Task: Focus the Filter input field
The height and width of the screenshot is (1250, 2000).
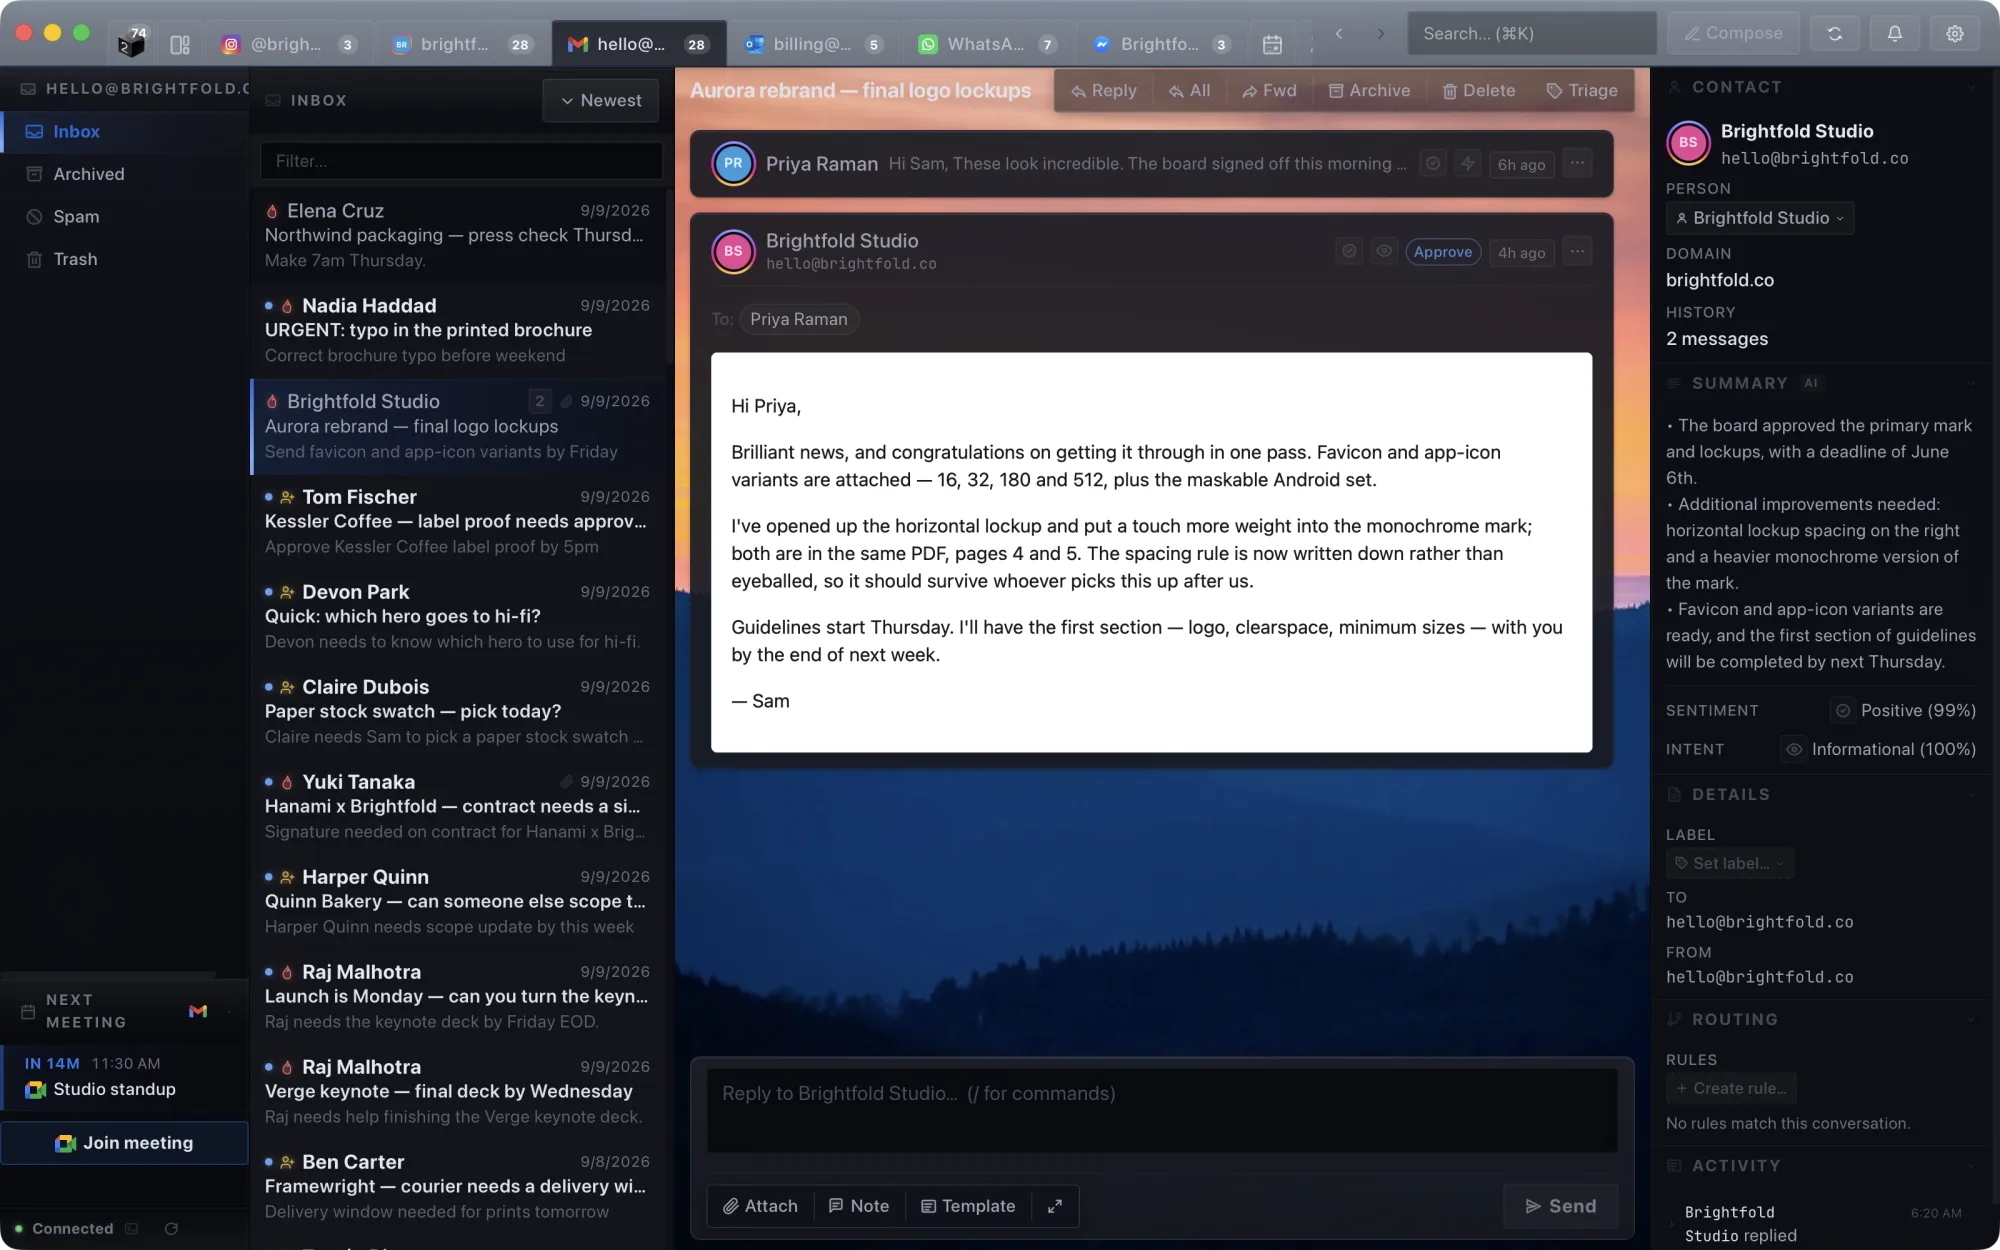Action: point(461,161)
